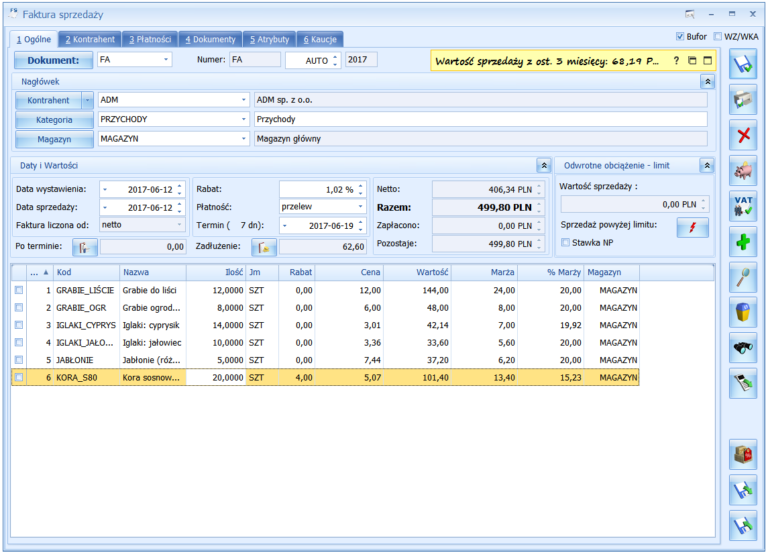Sort the table by Kod column header
Screen dimensions: 768x555
coord(87,272)
